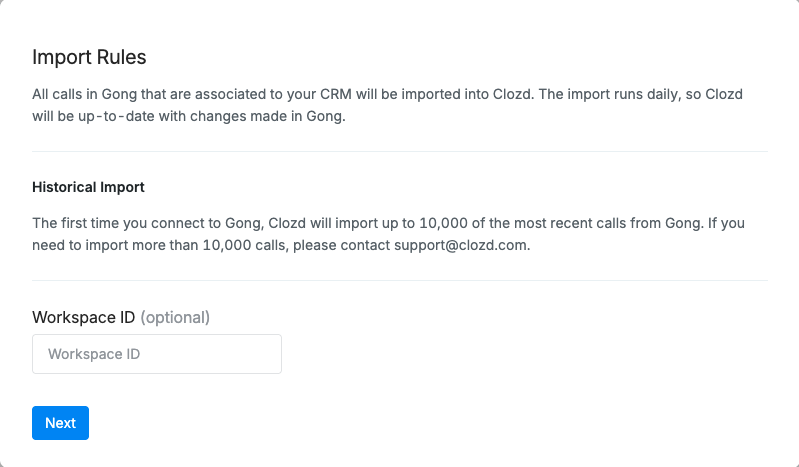
Task: Click the blue Next button
Action: point(60,423)
